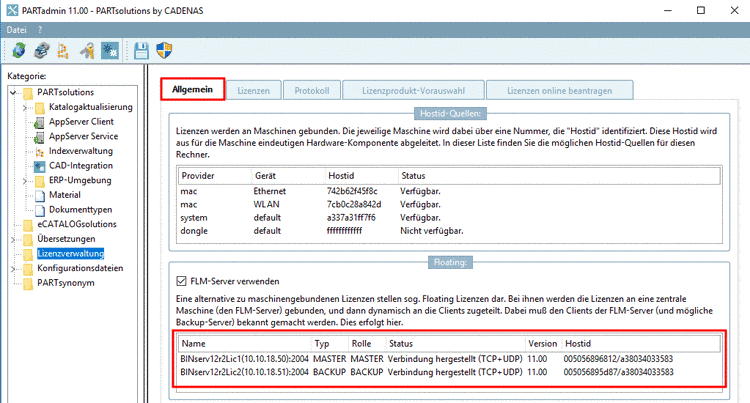Click the Indexverwaltung tree icon
This screenshot has width=750, height=403.
point(40,152)
